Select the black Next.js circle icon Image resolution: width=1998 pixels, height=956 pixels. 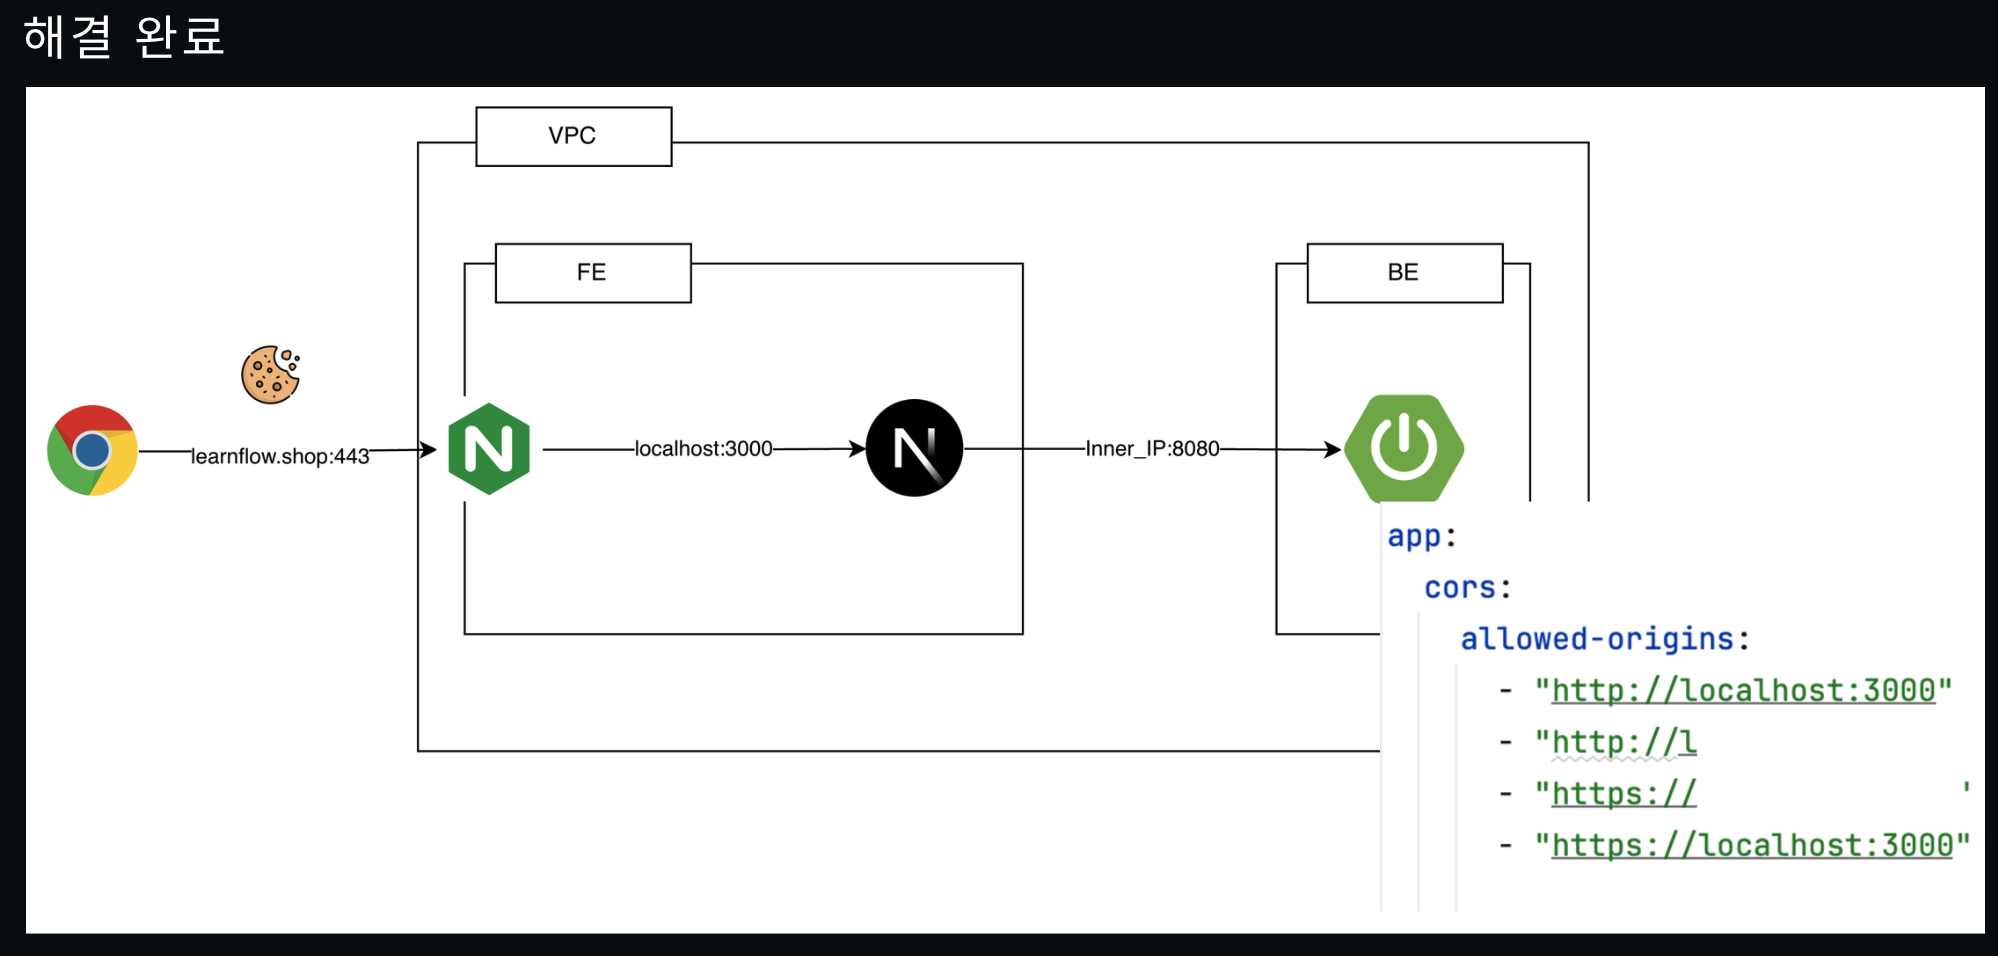[914, 448]
